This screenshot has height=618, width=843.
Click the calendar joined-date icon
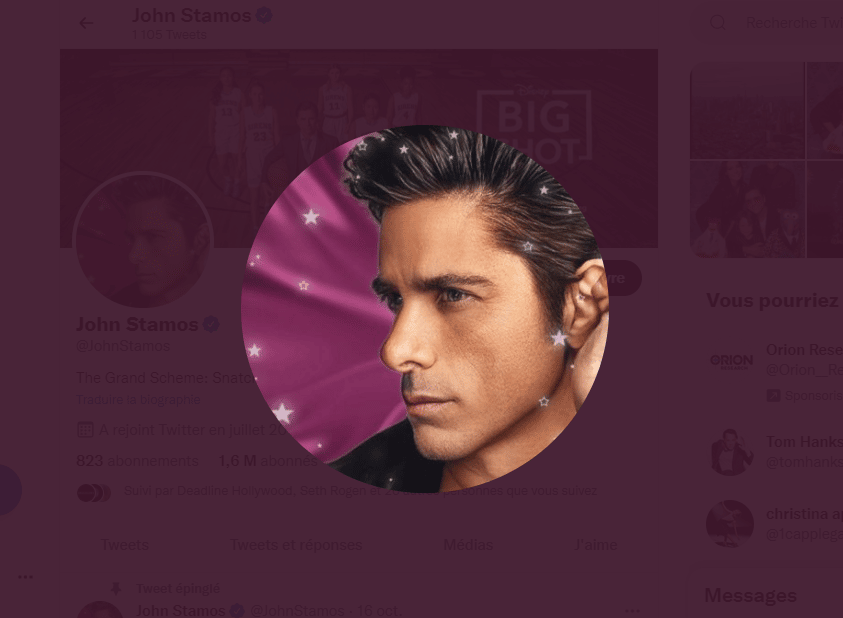tap(85, 430)
